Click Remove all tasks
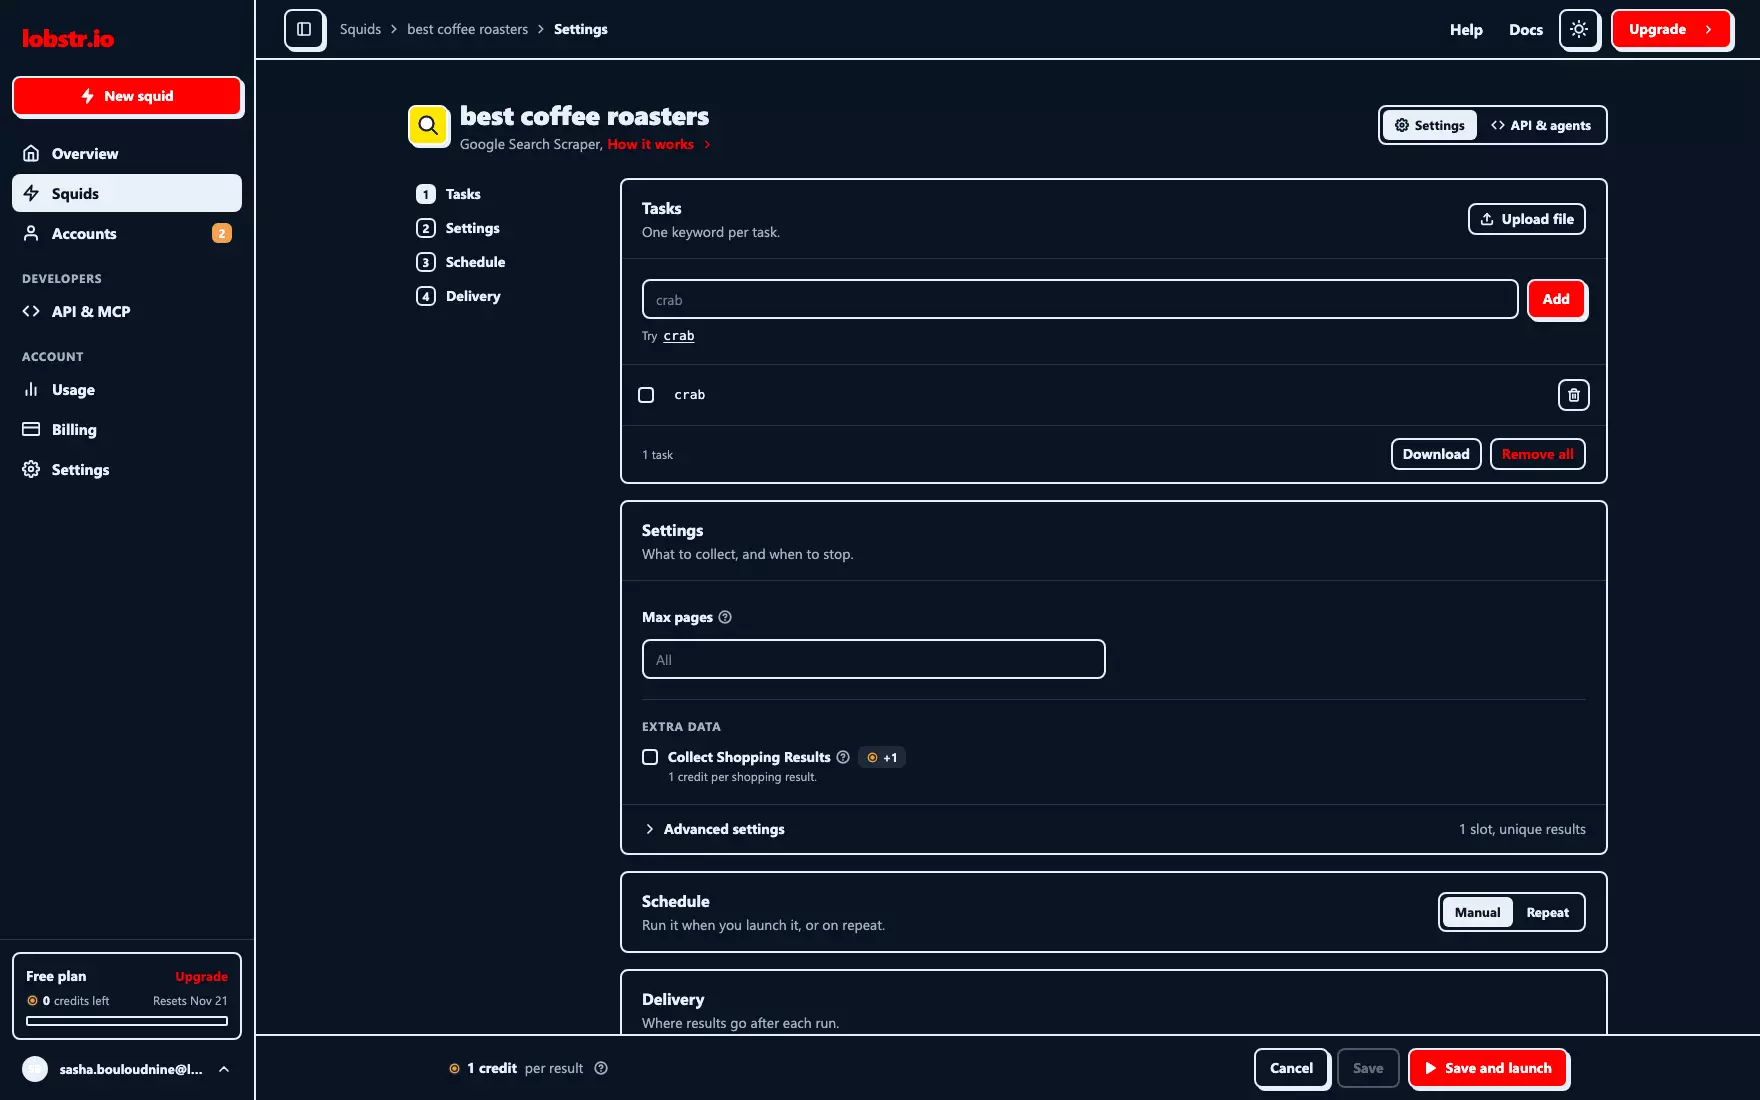Viewport: 1760px width, 1100px height. (x=1537, y=454)
